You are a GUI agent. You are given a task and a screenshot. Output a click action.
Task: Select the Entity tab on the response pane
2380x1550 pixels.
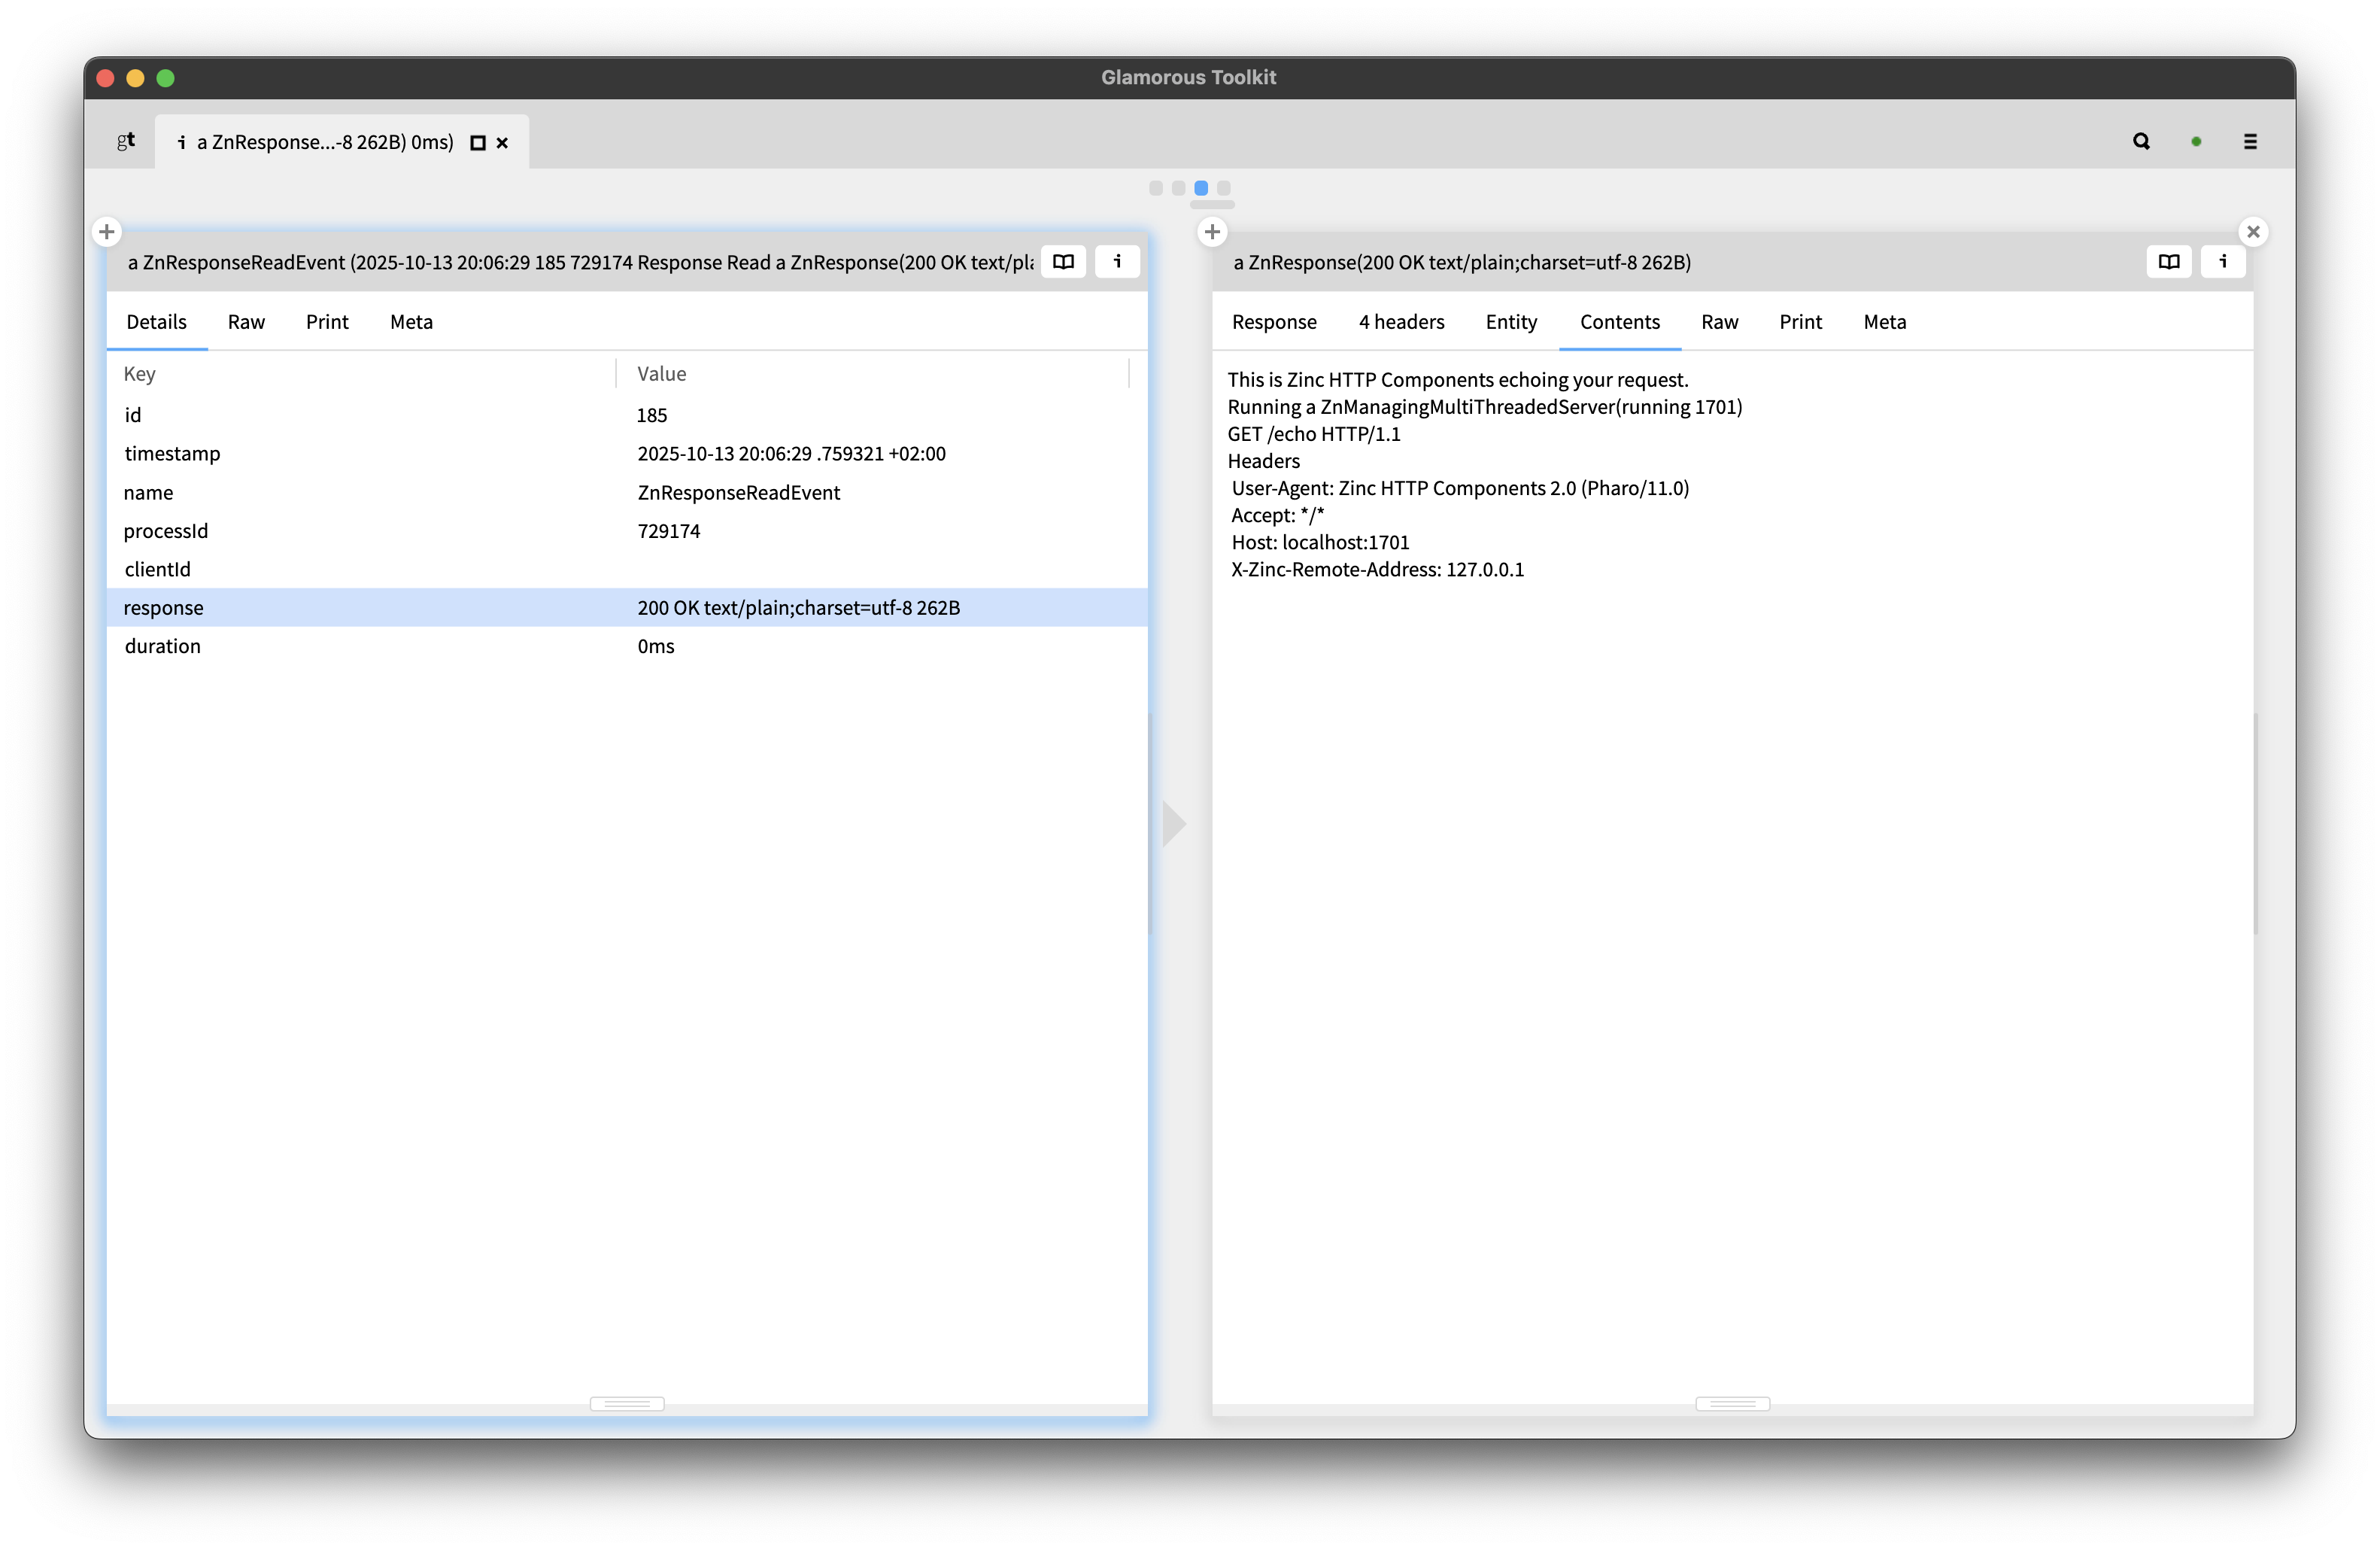[x=1510, y=322]
